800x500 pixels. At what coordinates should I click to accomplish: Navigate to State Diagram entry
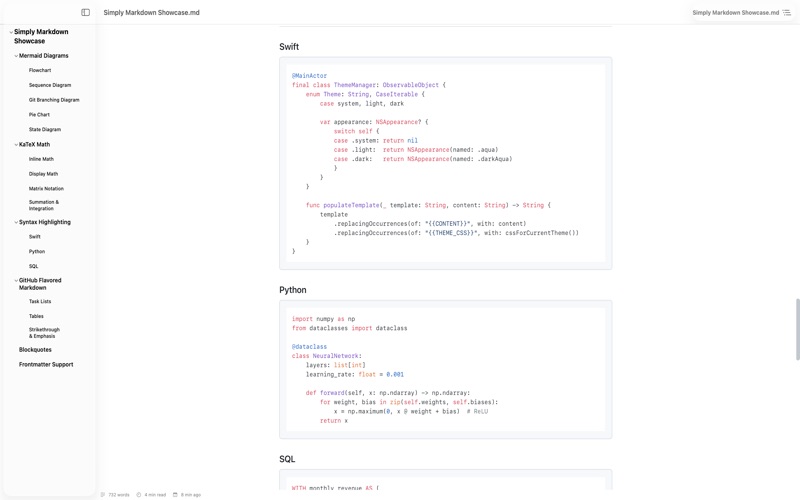pos(45,130)
